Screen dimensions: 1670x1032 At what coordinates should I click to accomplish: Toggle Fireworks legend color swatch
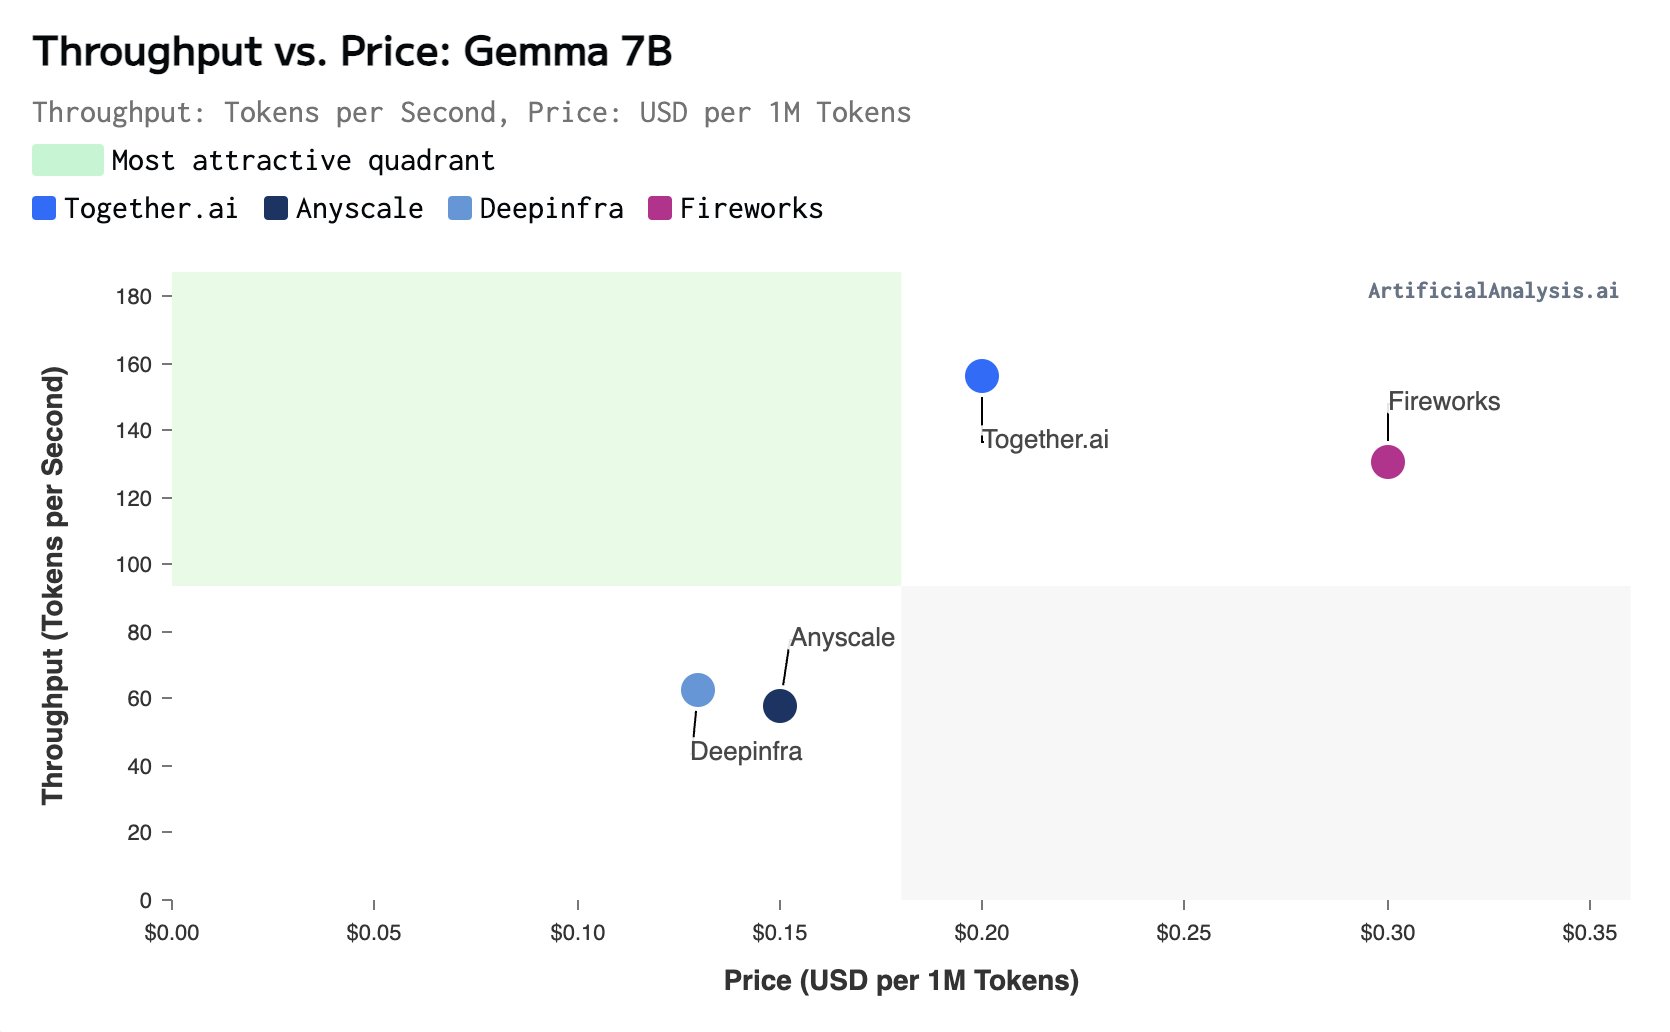coord(660,208)
